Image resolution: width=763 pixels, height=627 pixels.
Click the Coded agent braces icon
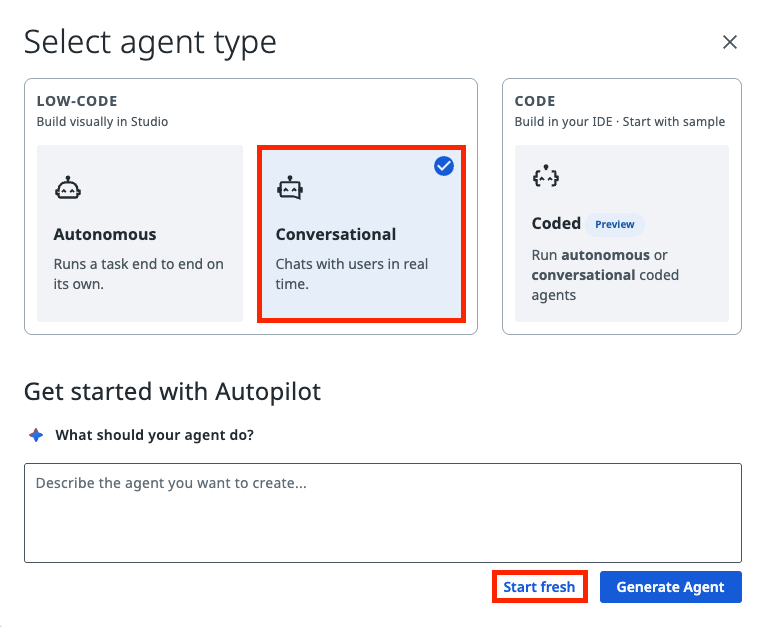[545, 176]
